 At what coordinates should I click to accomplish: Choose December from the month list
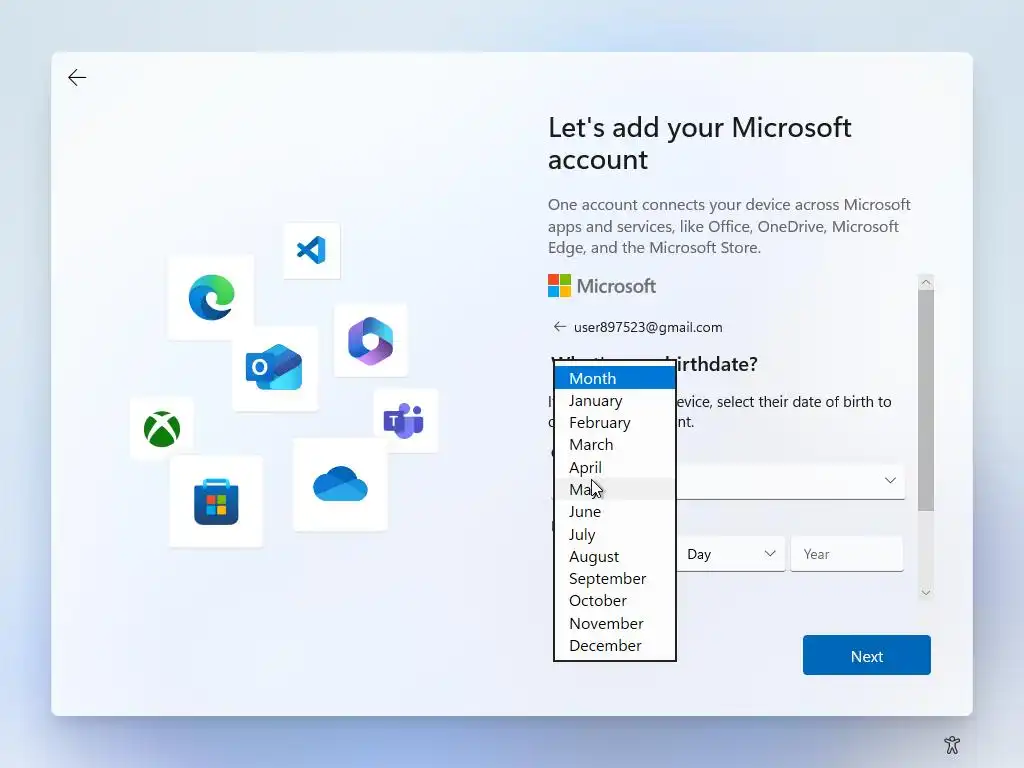615,645
